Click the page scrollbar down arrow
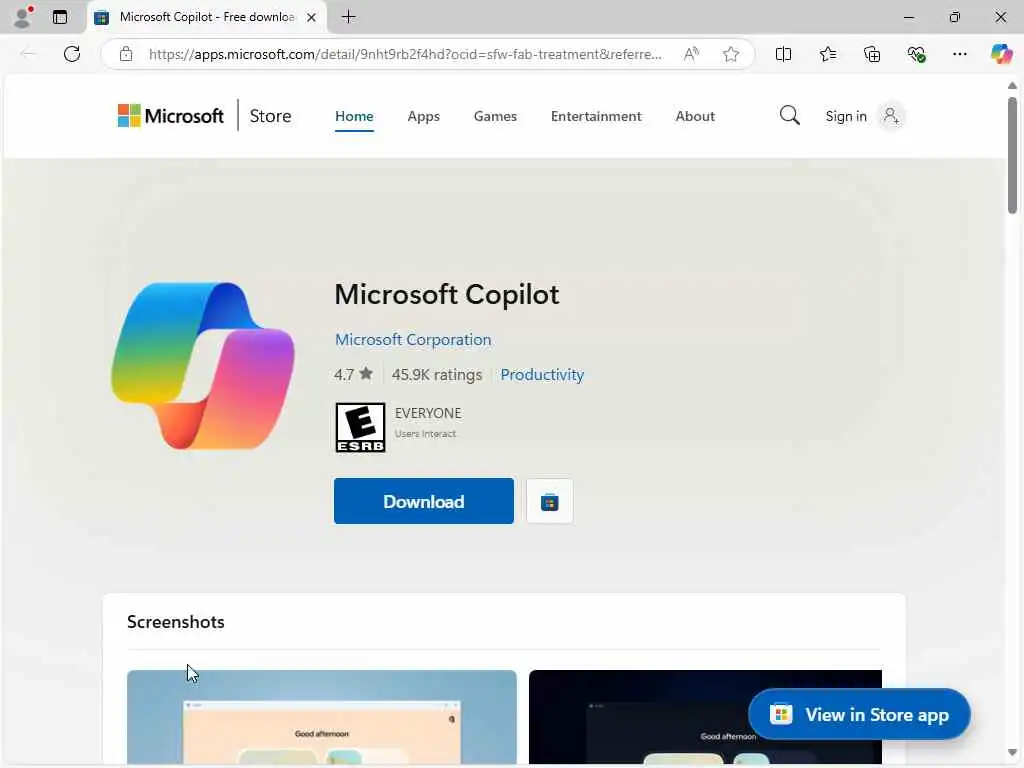1024x768 pixels. (1012, 753)
